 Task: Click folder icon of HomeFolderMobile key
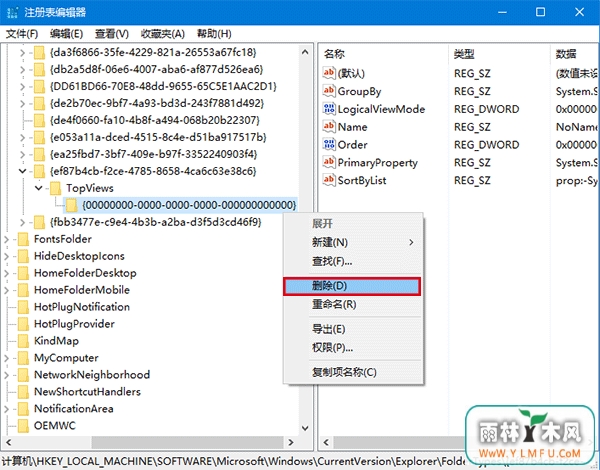coord(23,290)
